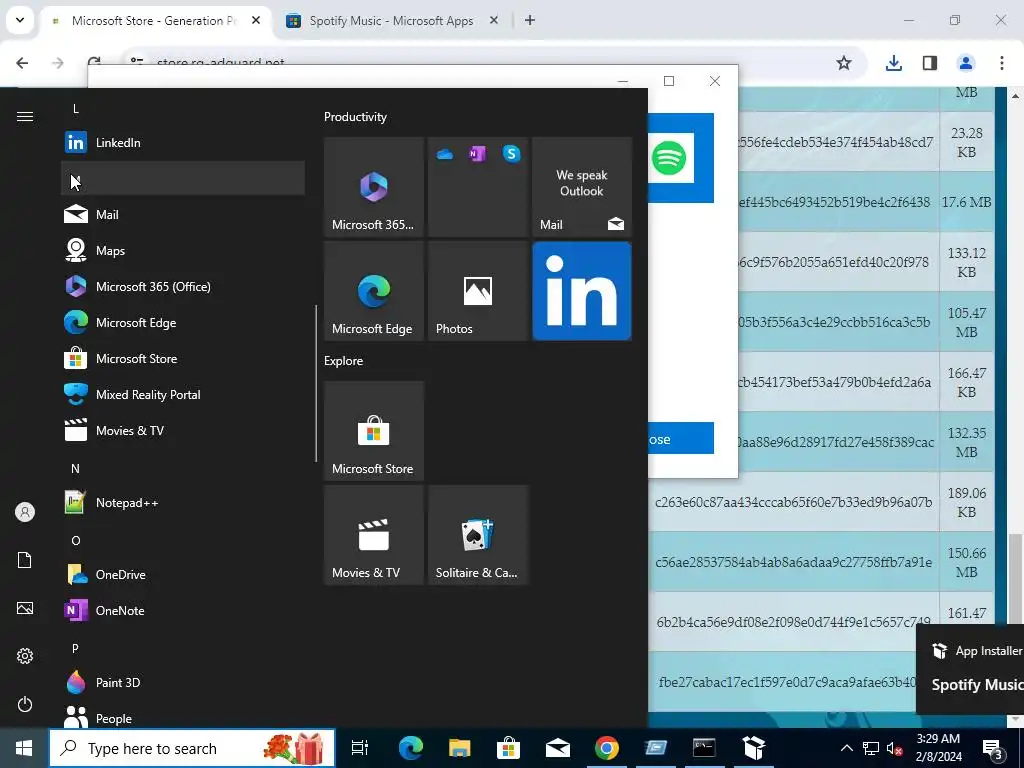The height and width of the screenshot is (768, 1024).
Task: Open Chrome three-dot menu
Action: click(1001, 63)
